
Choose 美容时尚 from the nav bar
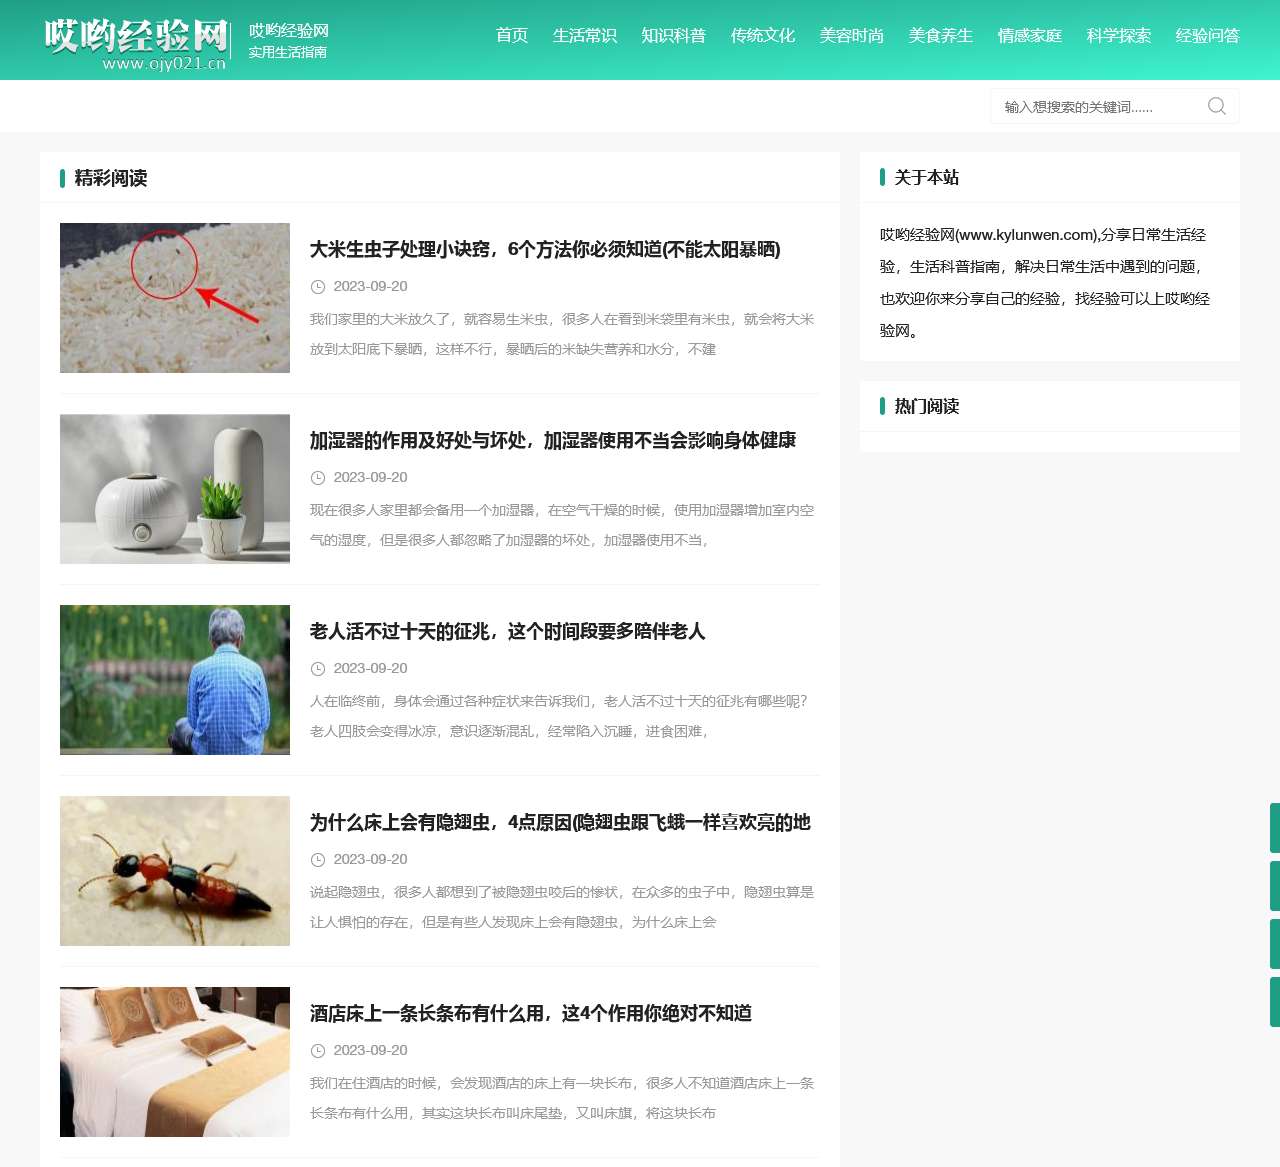coord(852,36)
